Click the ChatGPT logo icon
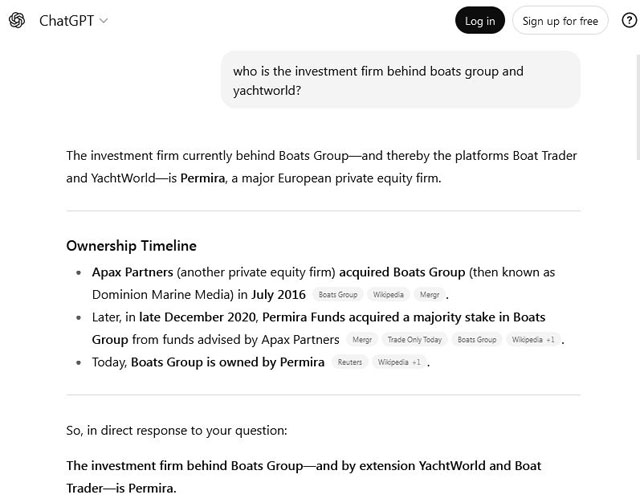 pos(17,20)
